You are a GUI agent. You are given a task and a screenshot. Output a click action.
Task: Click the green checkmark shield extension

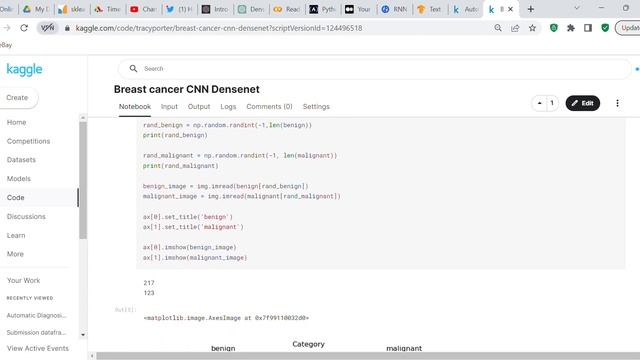[605, 28]
